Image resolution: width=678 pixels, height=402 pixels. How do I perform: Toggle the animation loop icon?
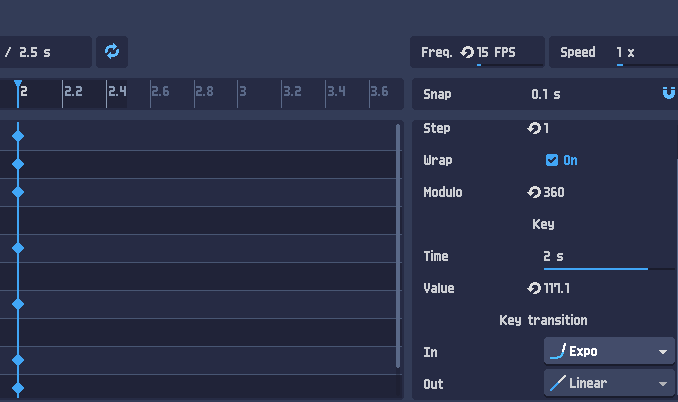pyautogui.click(x=112, y=51)
